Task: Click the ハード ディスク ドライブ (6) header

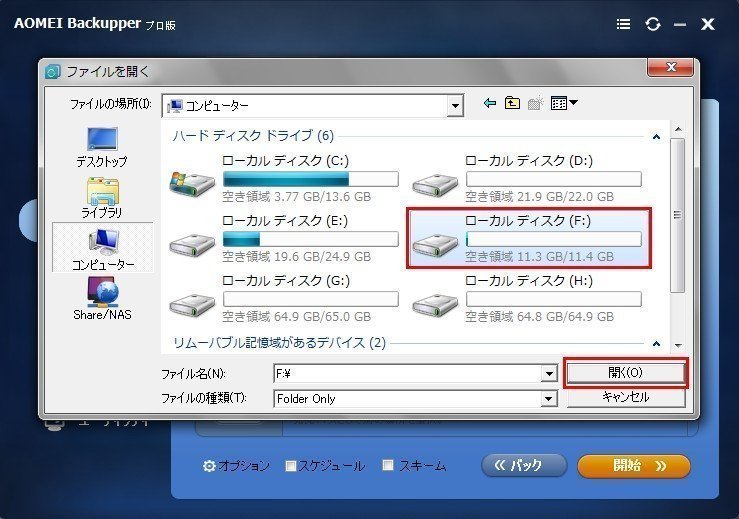Action: coord(253,136)
